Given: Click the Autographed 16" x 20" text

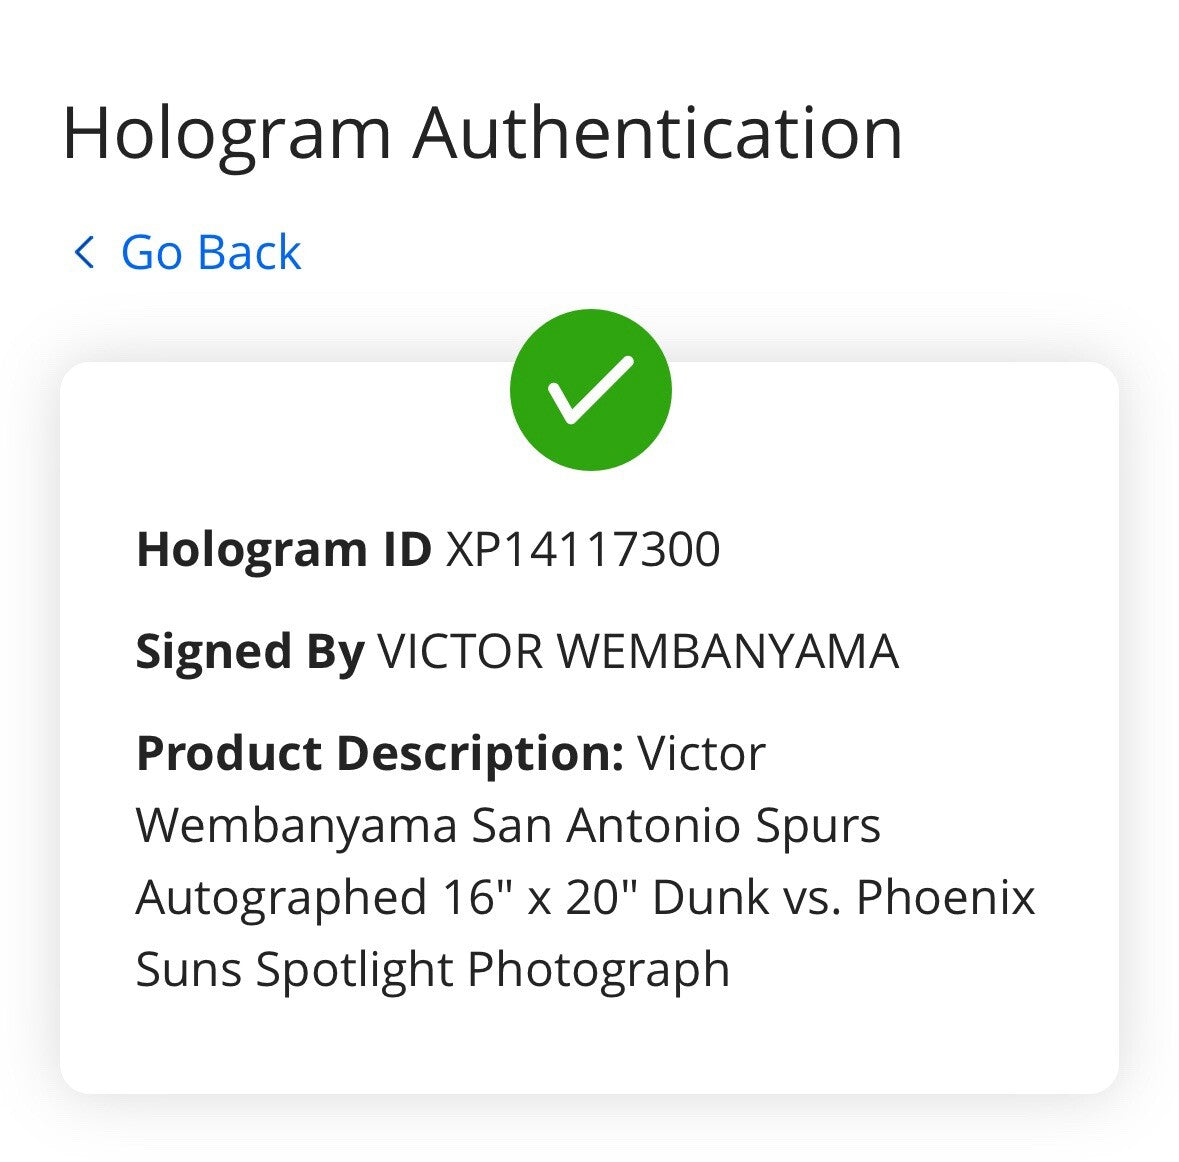Looking at the screenshot, I should coord(386,897).
